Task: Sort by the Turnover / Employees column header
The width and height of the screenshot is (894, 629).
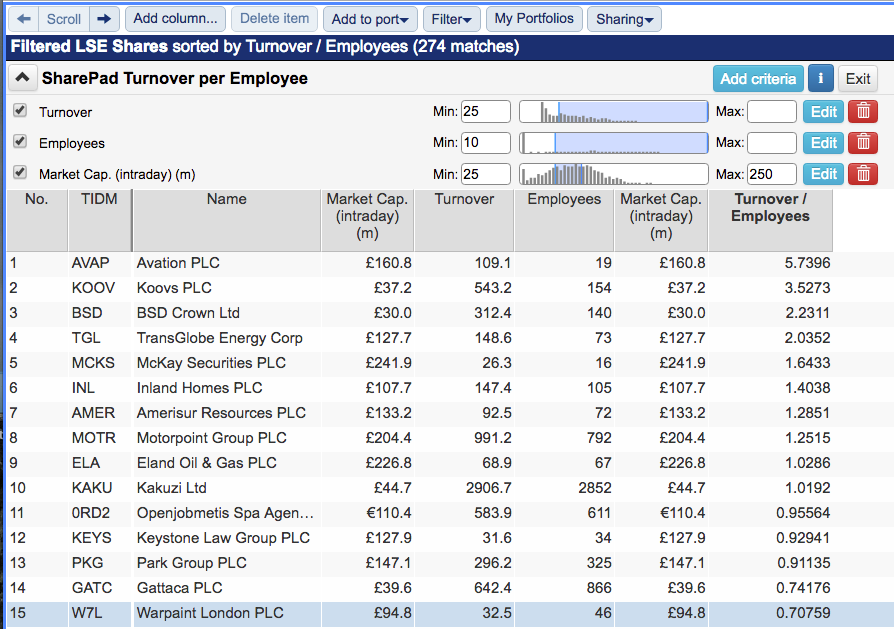Action: click(770, 220)
